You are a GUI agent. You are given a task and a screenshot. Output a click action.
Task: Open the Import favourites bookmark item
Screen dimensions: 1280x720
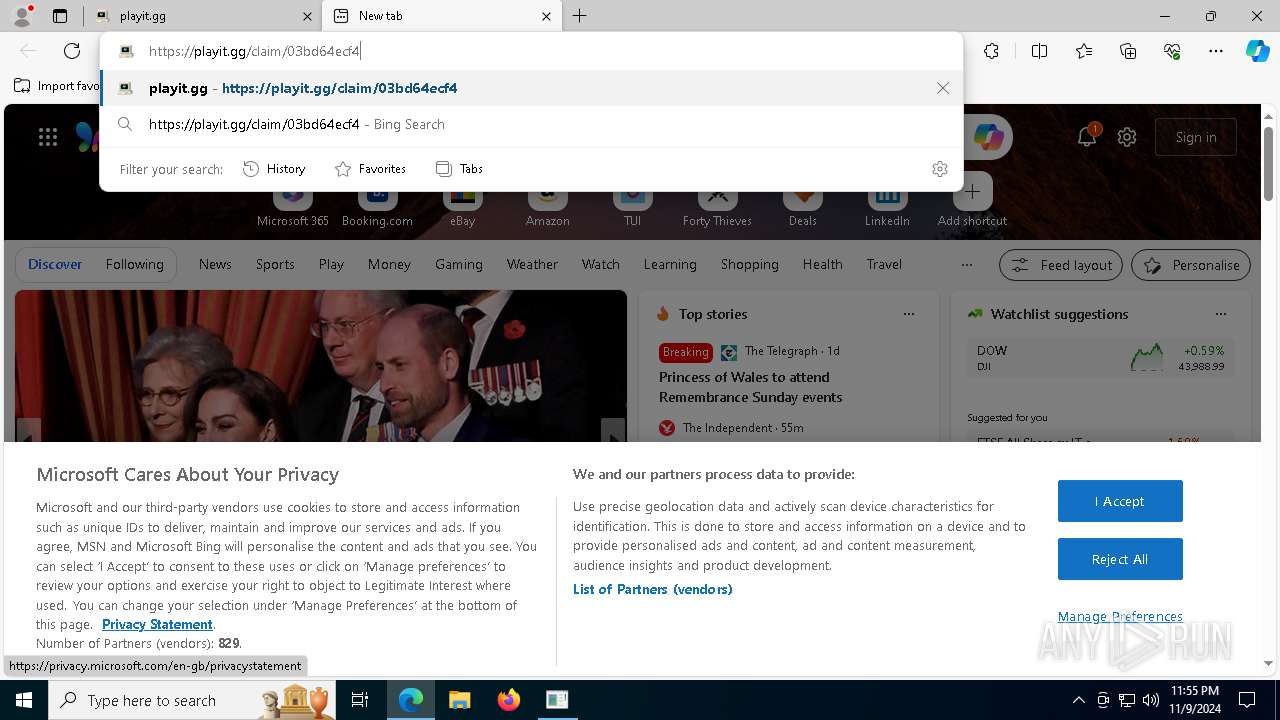click(57, 86)
